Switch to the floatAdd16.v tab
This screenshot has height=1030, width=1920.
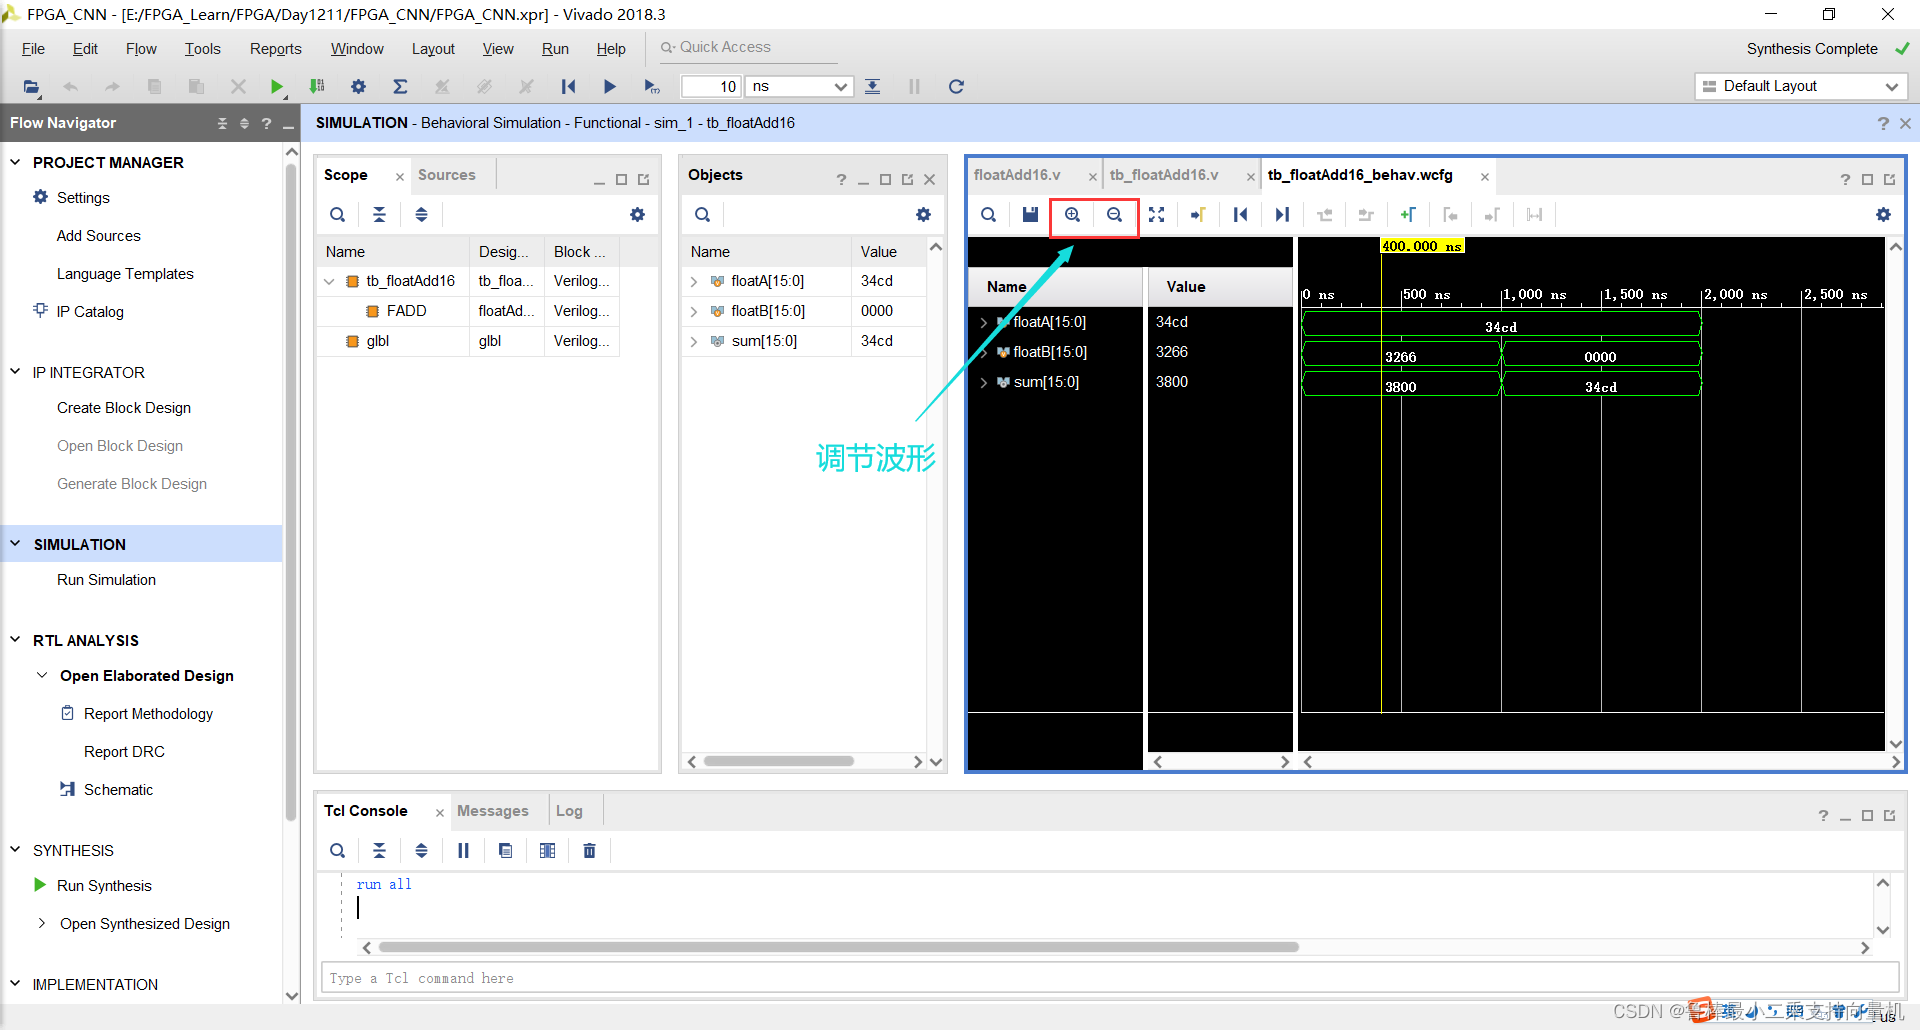point(1017,175)
